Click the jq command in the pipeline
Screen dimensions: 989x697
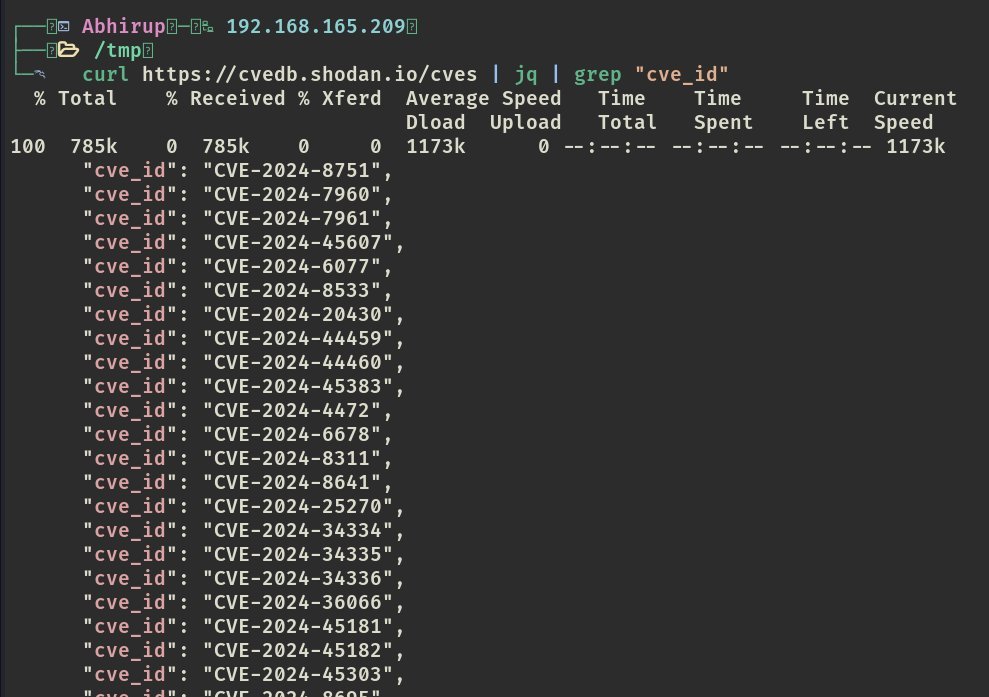point(526,75)
